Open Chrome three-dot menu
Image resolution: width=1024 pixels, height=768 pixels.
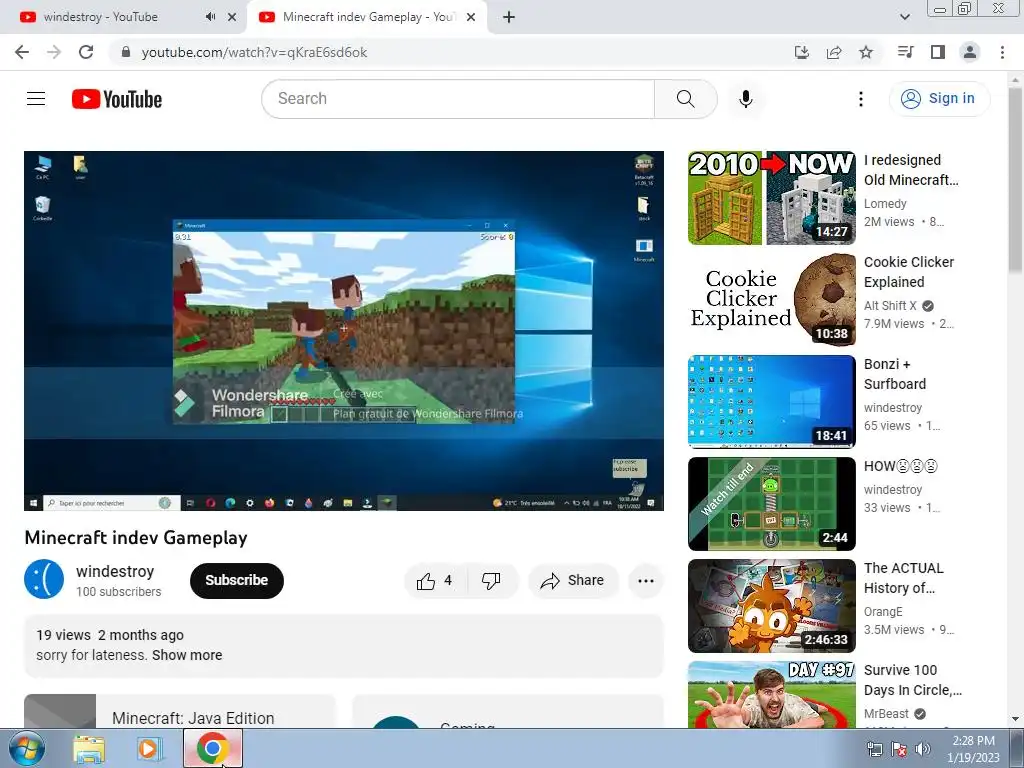click(x=1002, y=52)
